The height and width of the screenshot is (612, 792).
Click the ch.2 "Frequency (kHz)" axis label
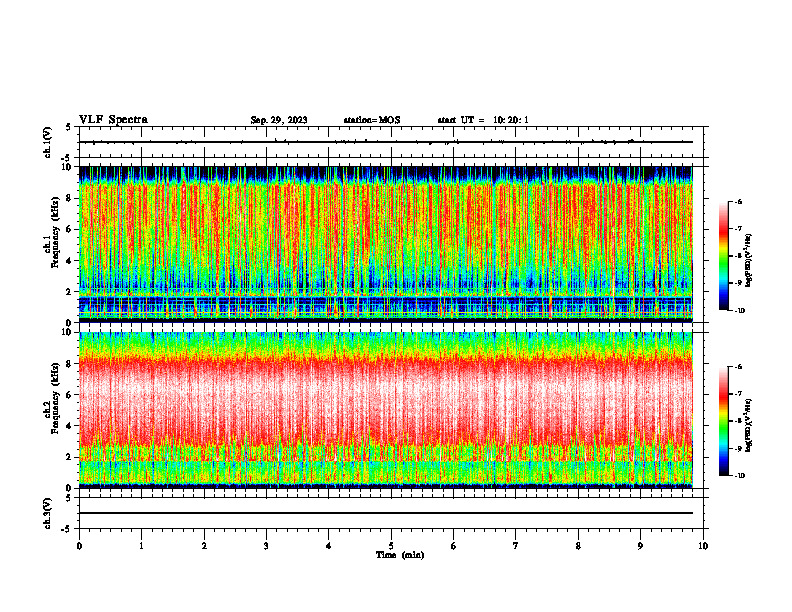[56, 398]
